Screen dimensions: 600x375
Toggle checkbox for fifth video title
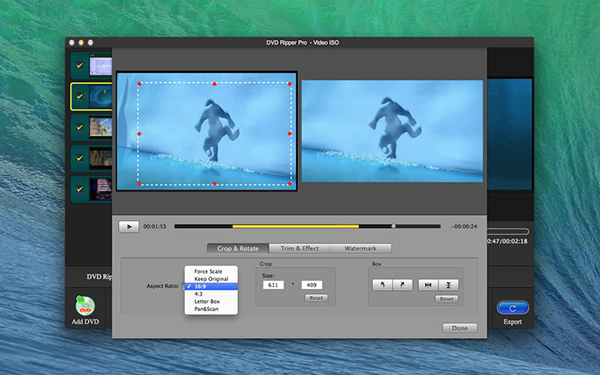tap(80, 189)
